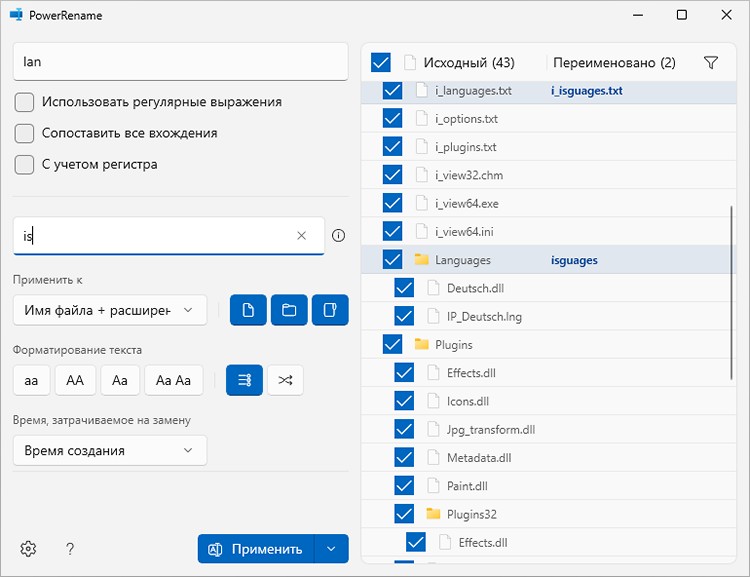Click the file icon beside i_view64.ini
This screenshot has height=577, width=750.
tap(421, 231)
